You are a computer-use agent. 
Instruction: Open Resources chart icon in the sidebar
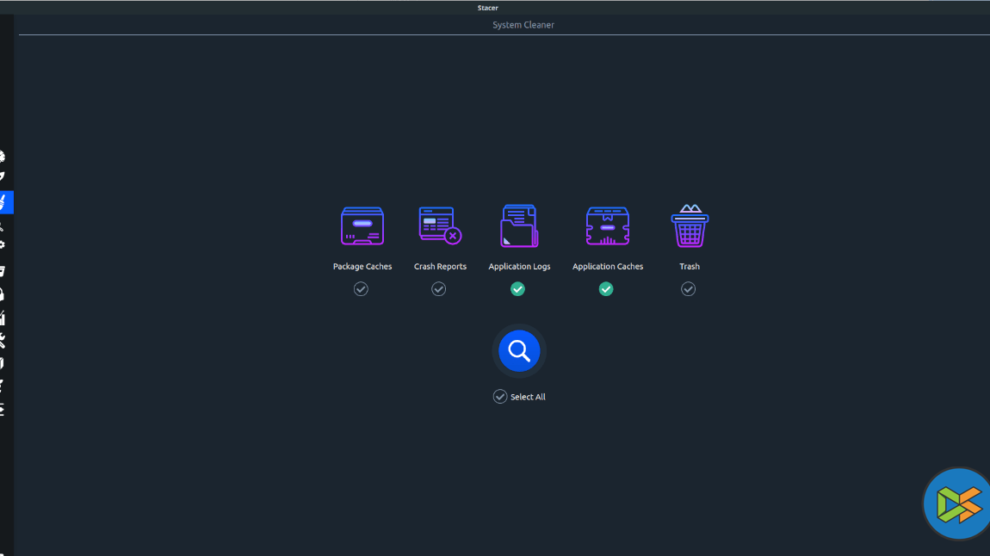coord(3,318)
